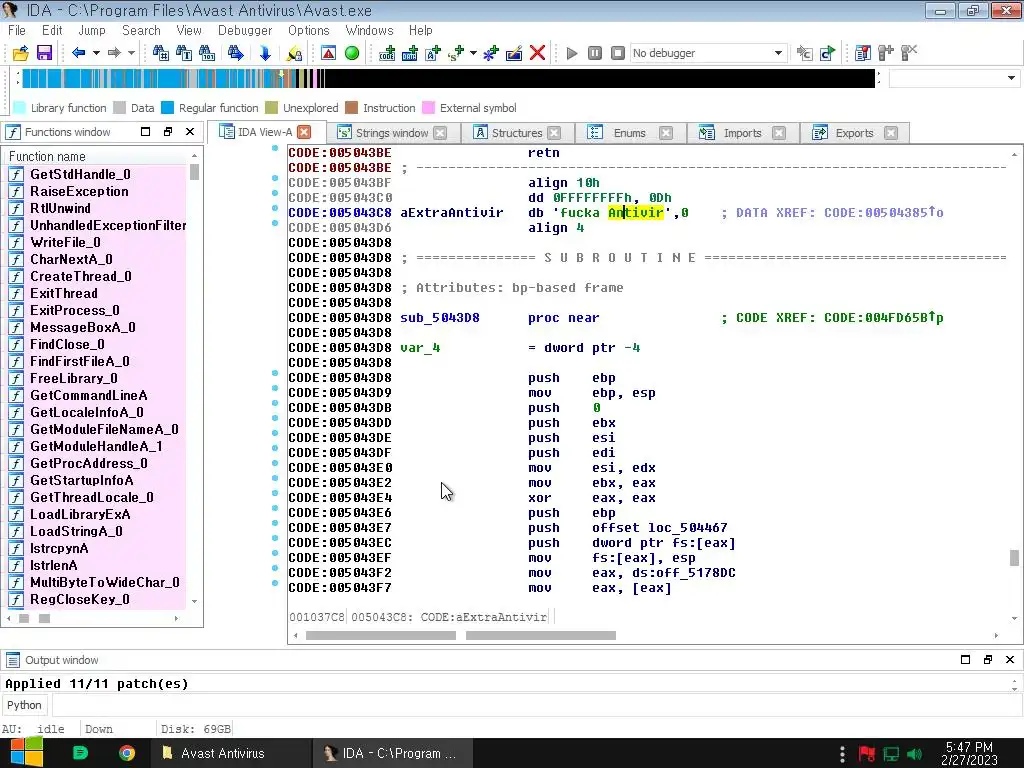Screen dimensions: 1024x768
Task: Expand the string type dropdown arrow
Action: pyautogui.click(x=473, y=53)
